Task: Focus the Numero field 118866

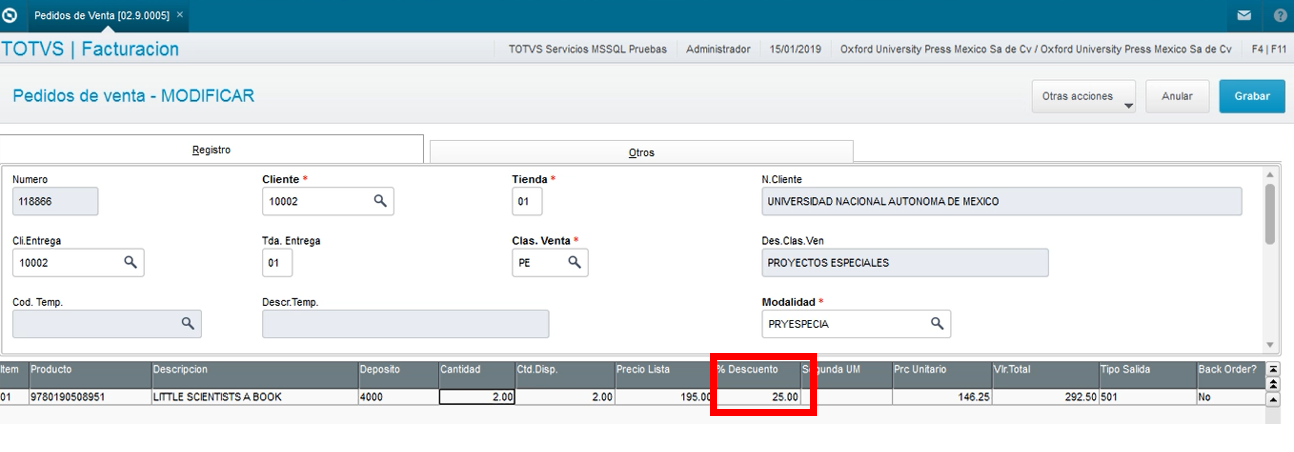Action: coord(55,201)
